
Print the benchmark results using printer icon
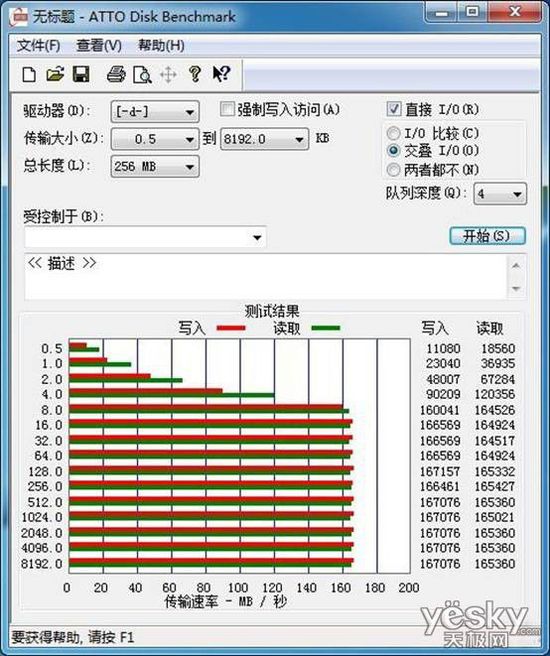click(116, 74)
